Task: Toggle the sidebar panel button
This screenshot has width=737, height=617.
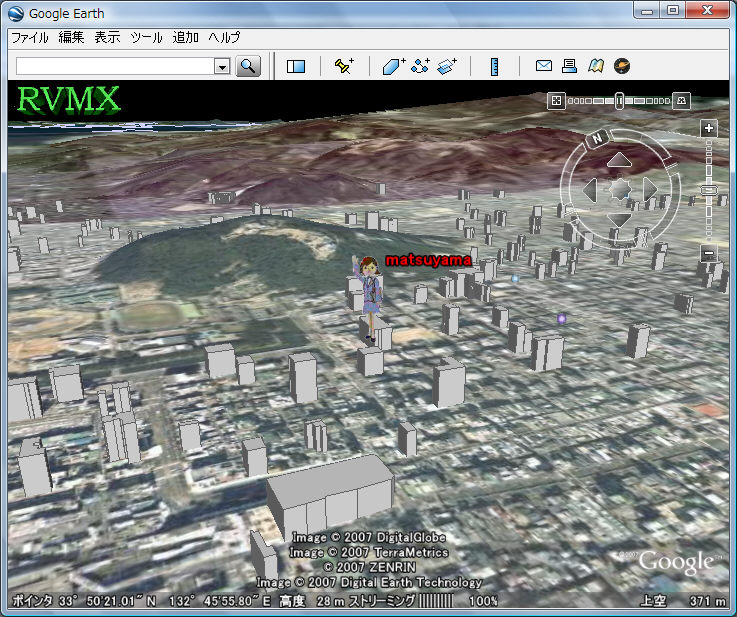Action: (295, 66)
